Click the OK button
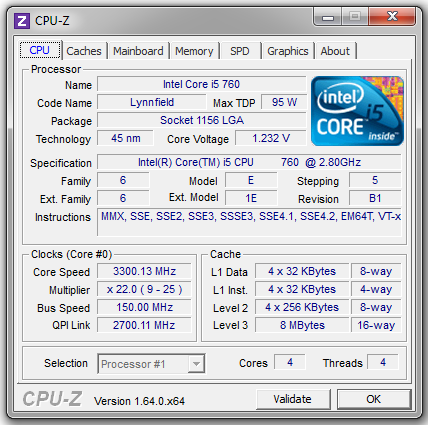428x426 pixels. click(x=374, y=399)
